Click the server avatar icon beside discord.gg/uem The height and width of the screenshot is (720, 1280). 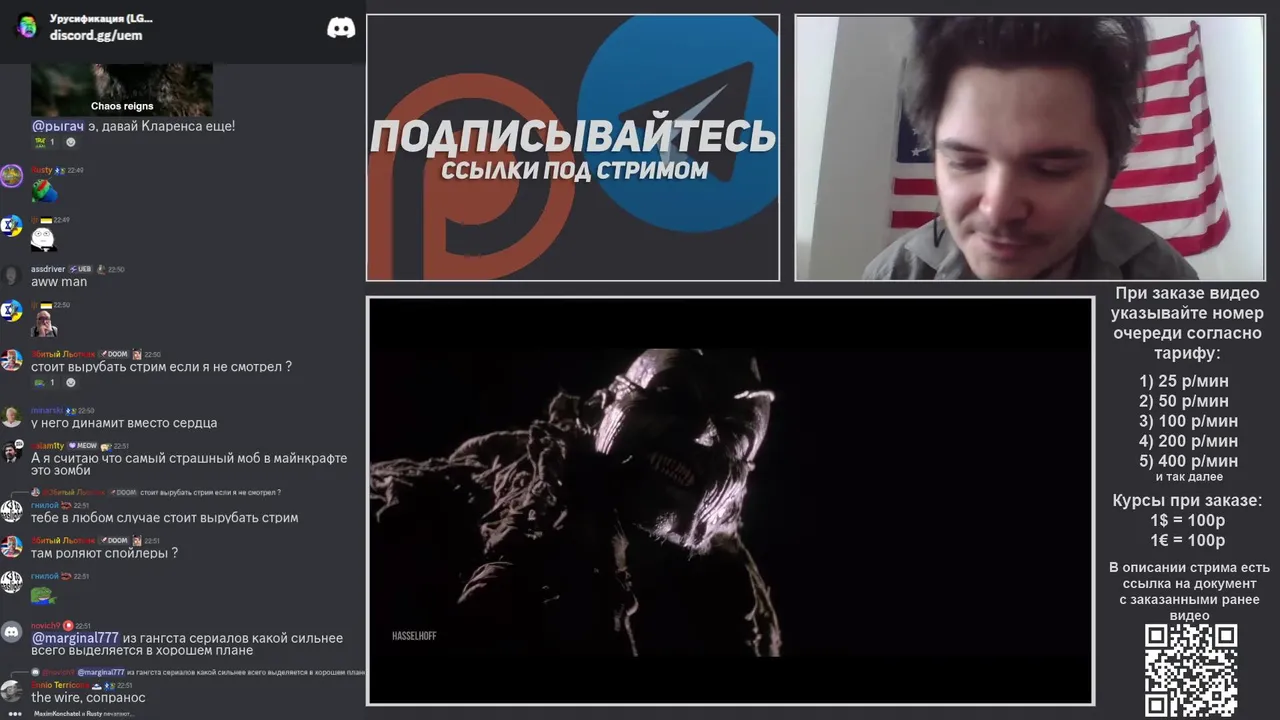point(27,27)
